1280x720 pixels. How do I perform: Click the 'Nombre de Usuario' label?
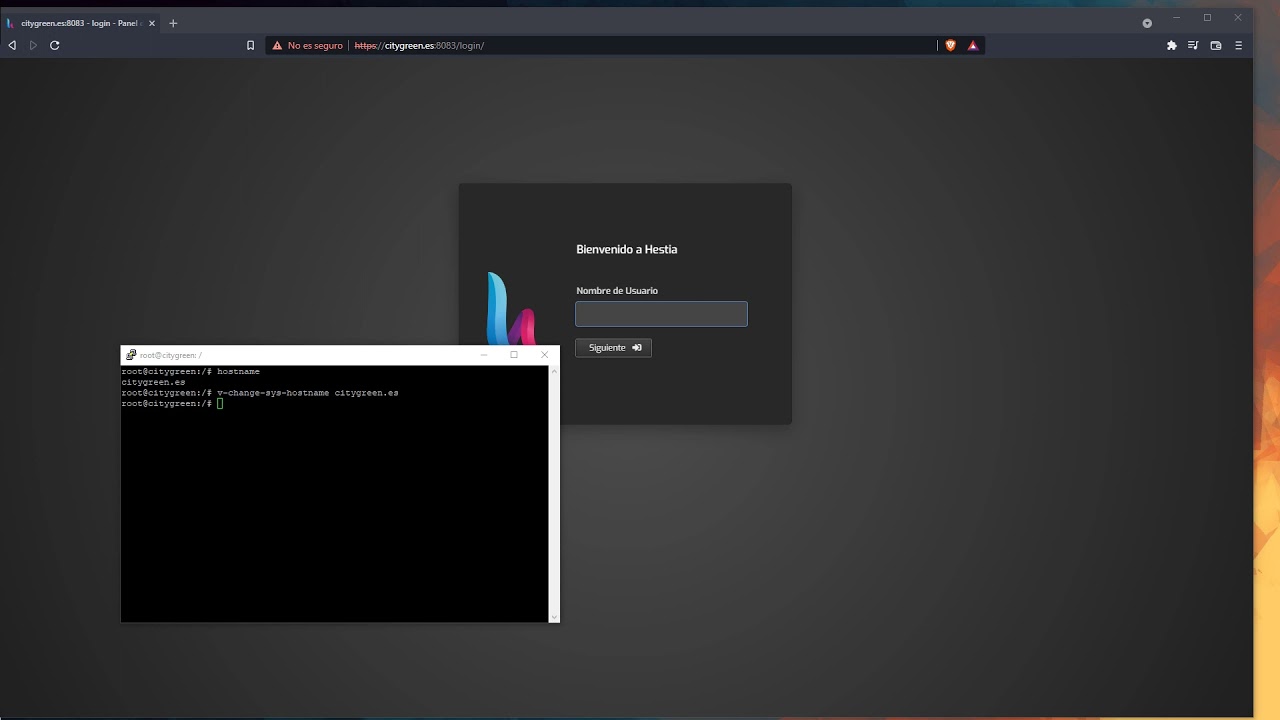tap(617, 291)
